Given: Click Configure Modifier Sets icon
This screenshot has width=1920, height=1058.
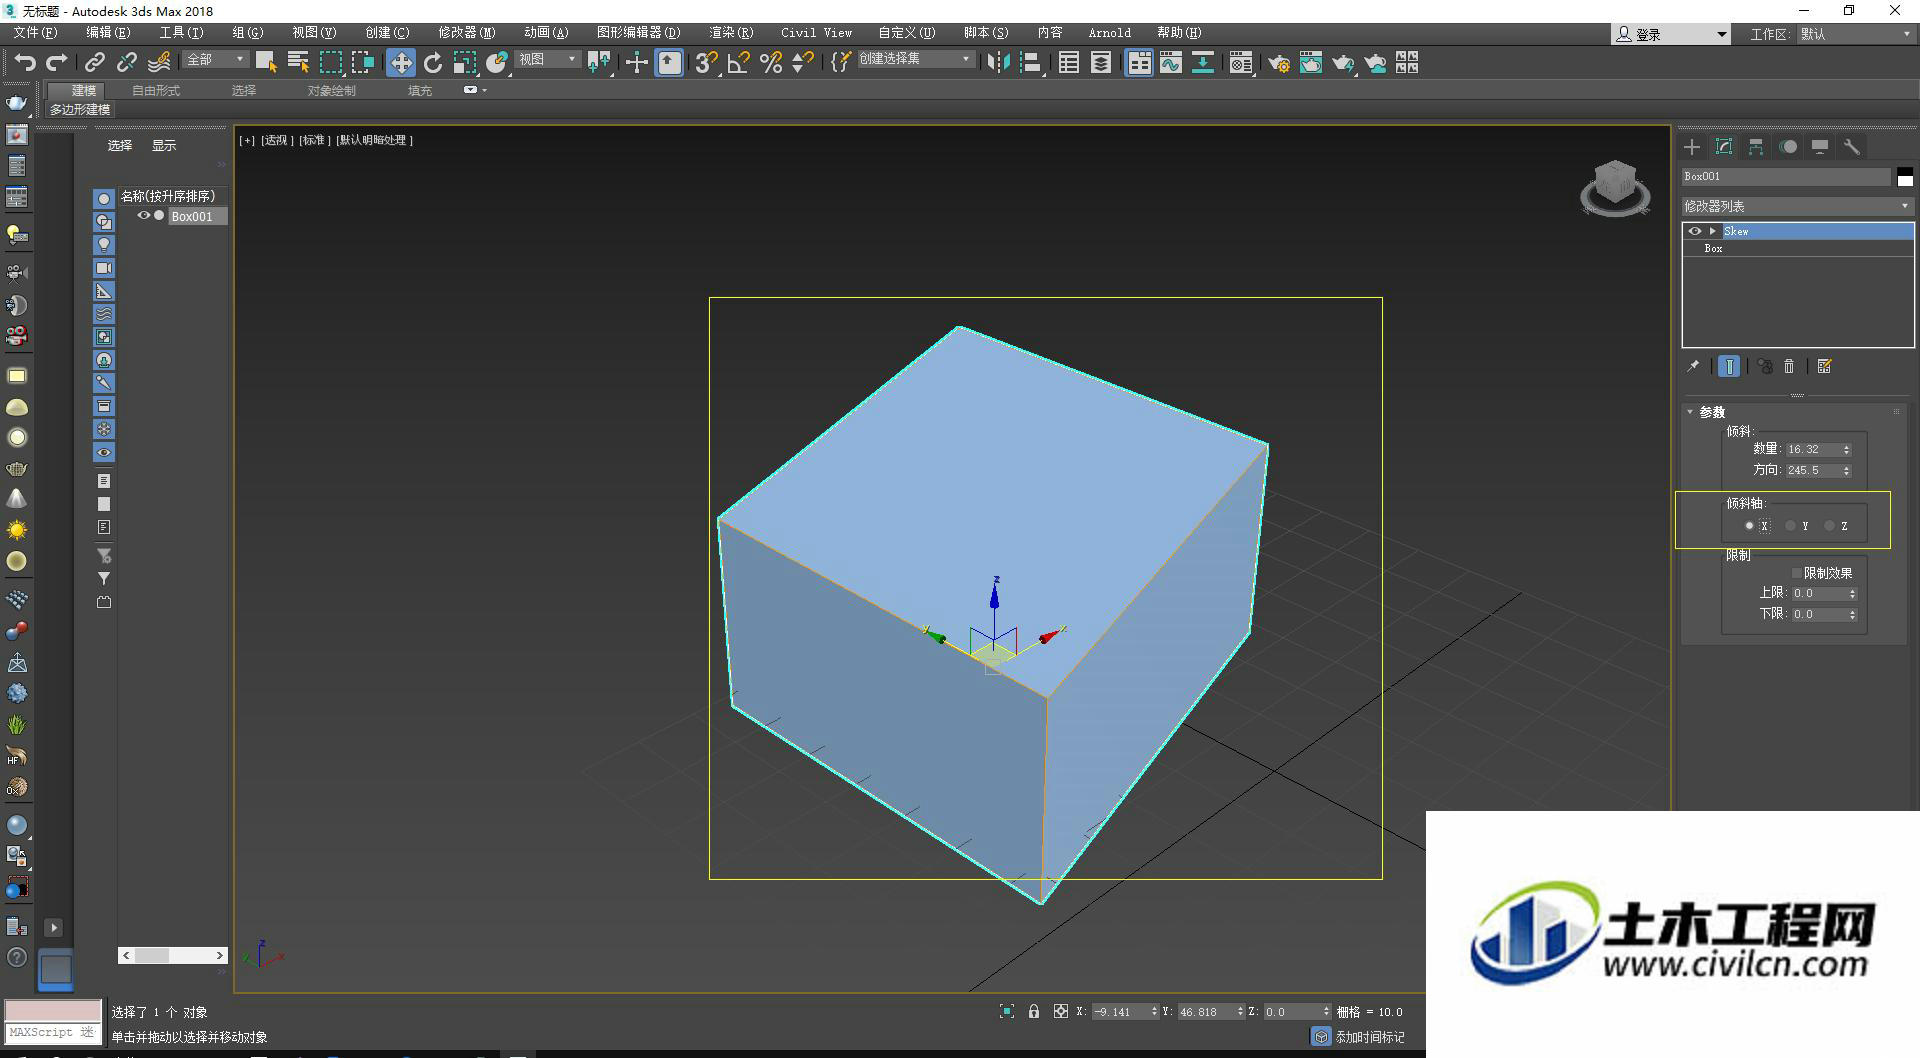Looking at the screenshot, I should click(1825, 367).
